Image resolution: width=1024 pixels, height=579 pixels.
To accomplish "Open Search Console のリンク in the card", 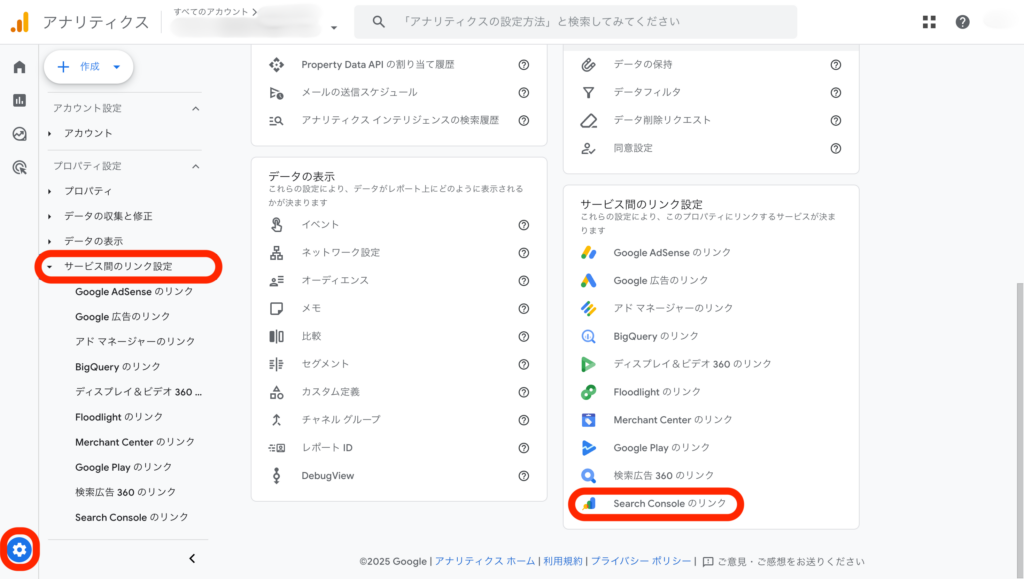I will coord(669,504).
